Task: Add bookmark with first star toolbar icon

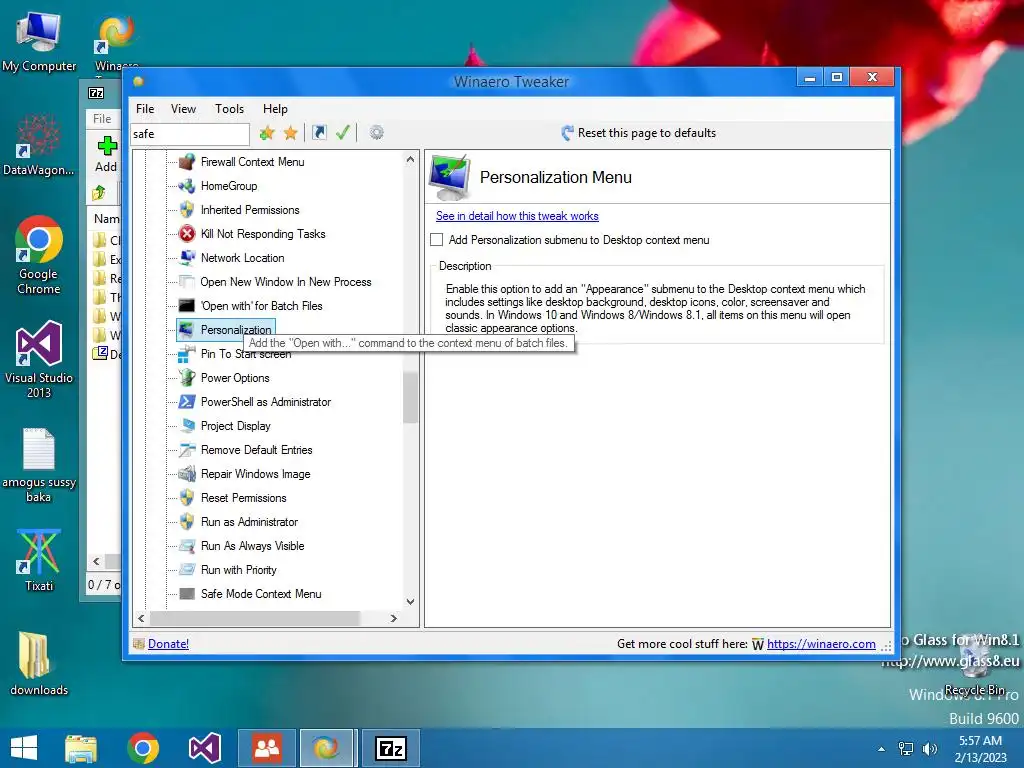Action: [266, 133]
